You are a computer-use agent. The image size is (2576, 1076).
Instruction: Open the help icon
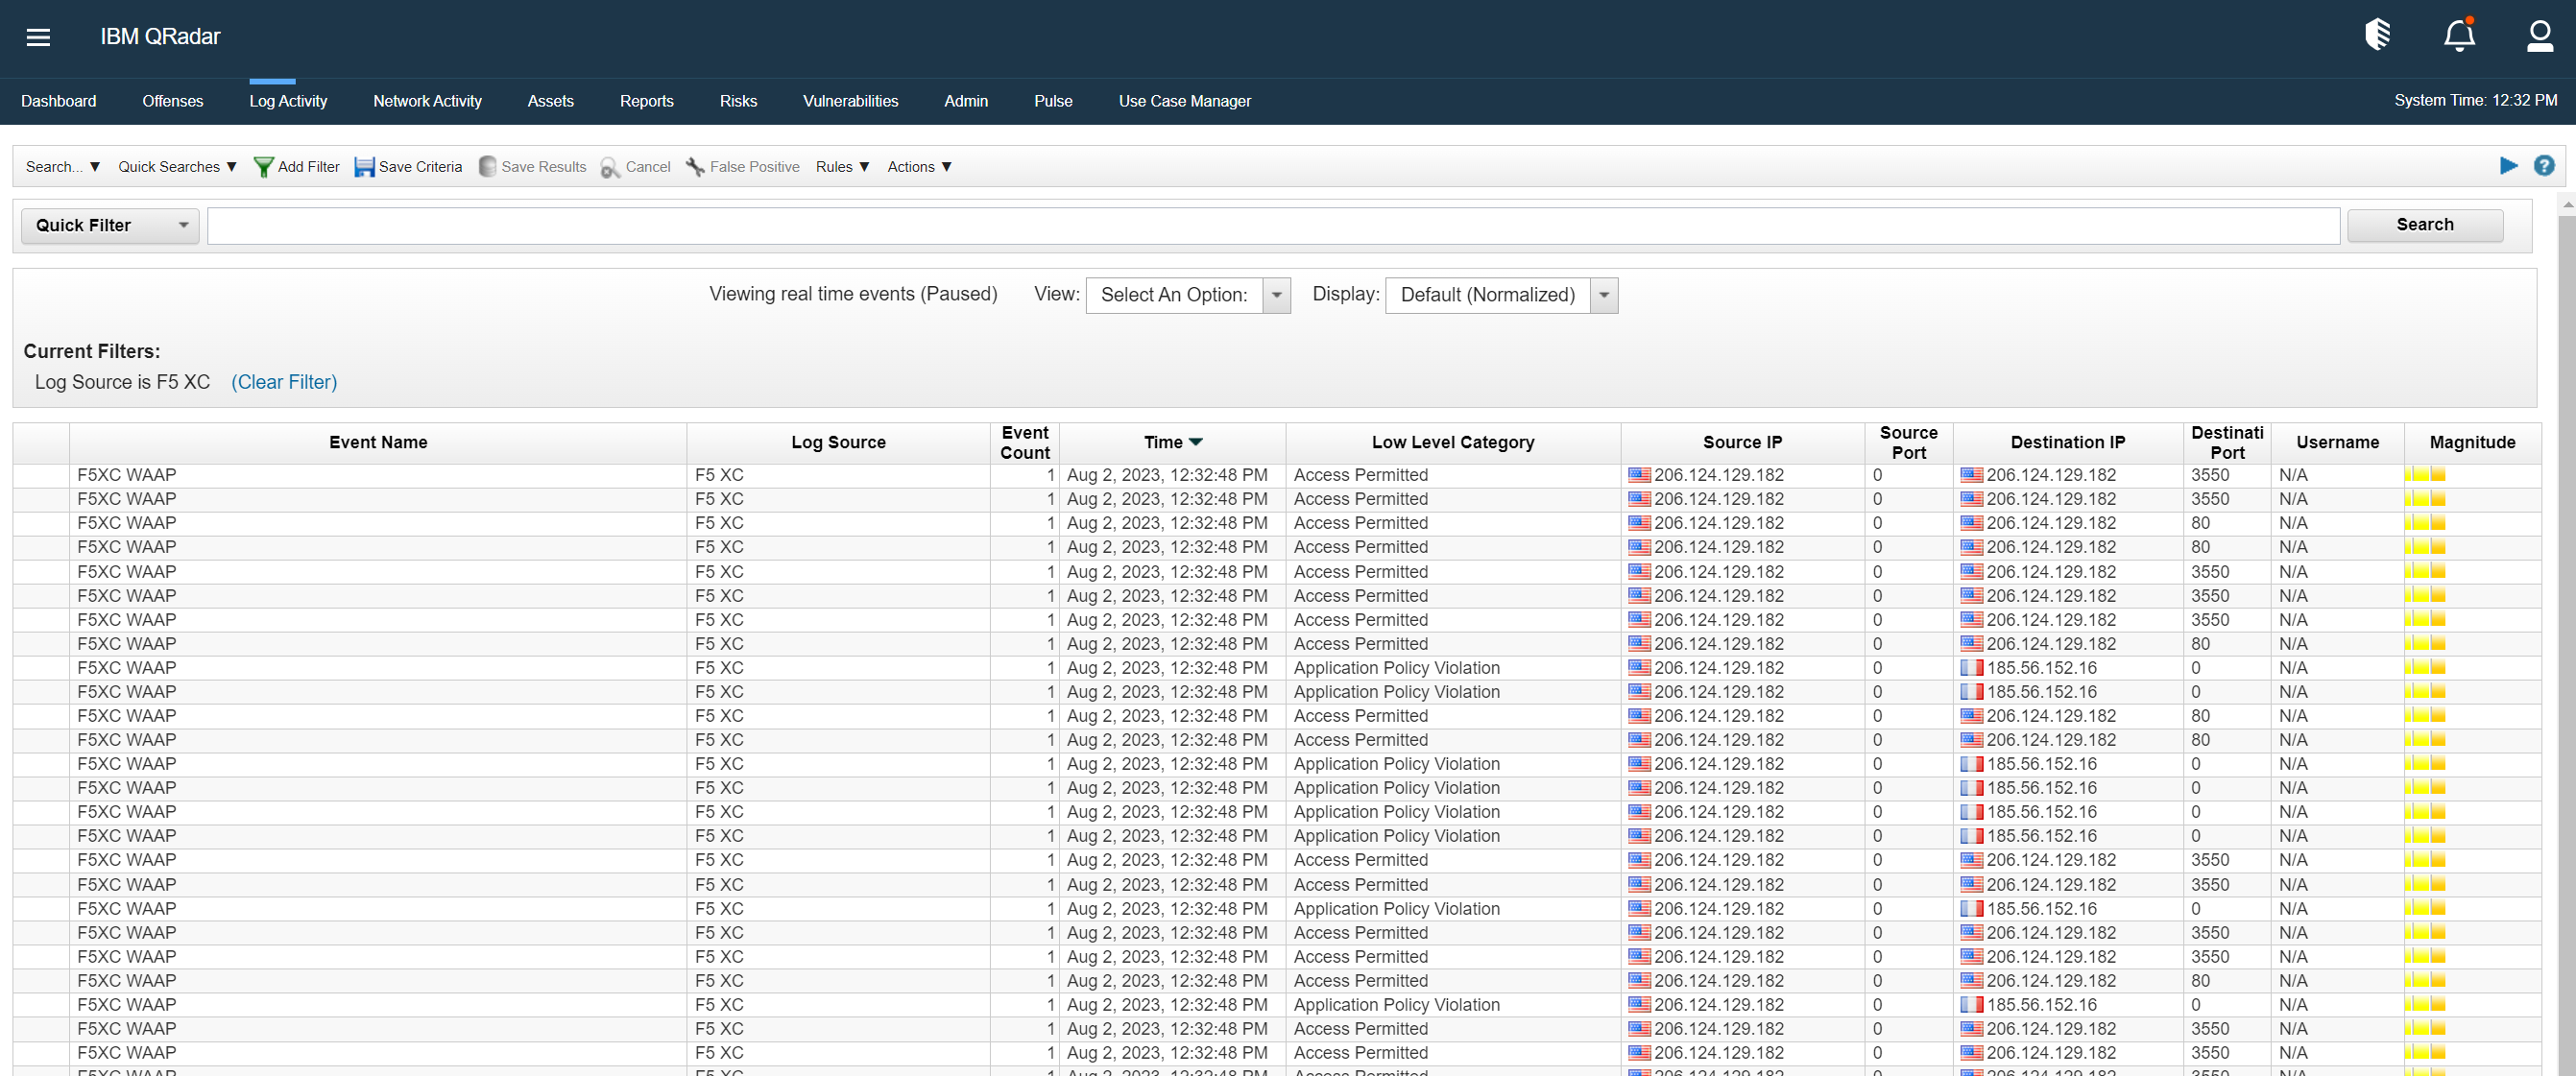pos(2545,166)
